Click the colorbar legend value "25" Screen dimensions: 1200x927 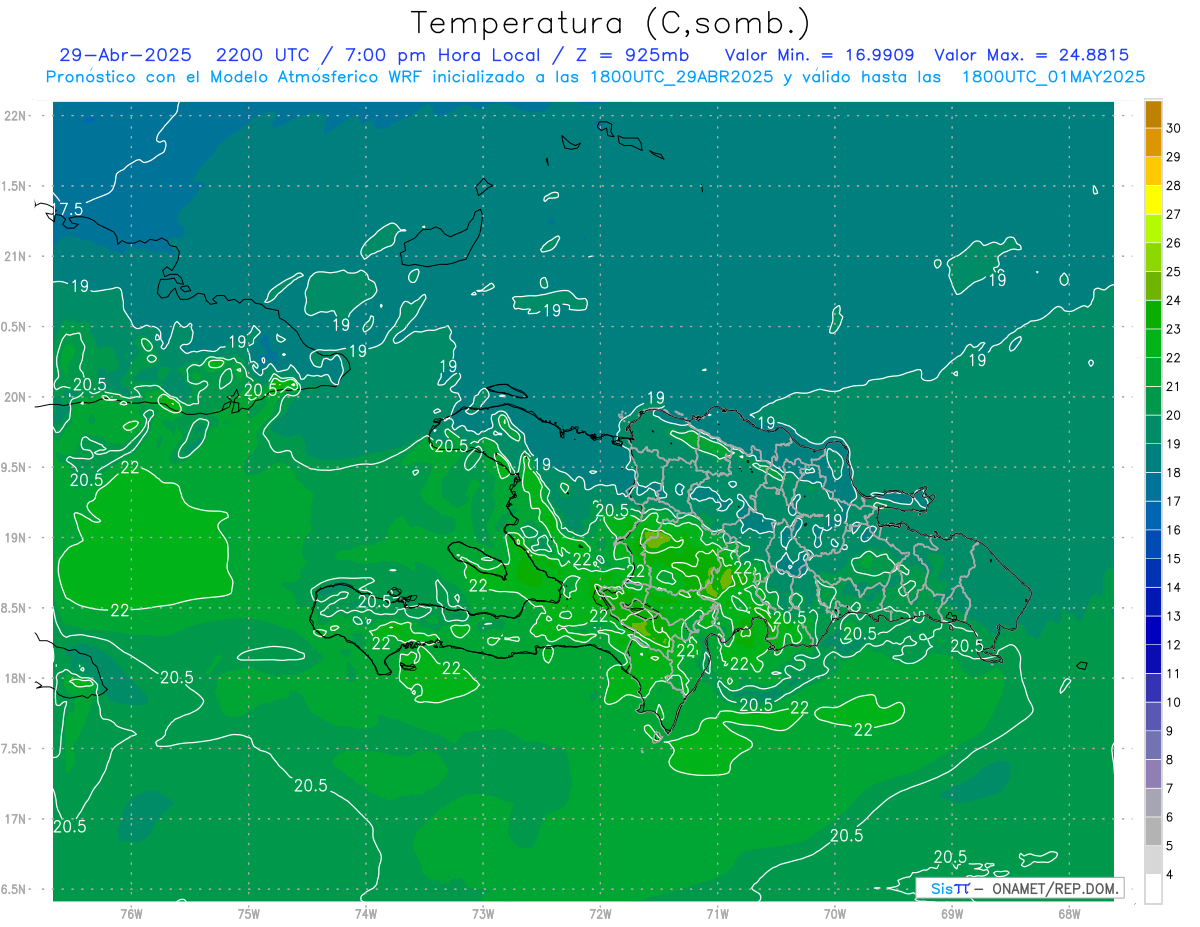point(1174,272)
